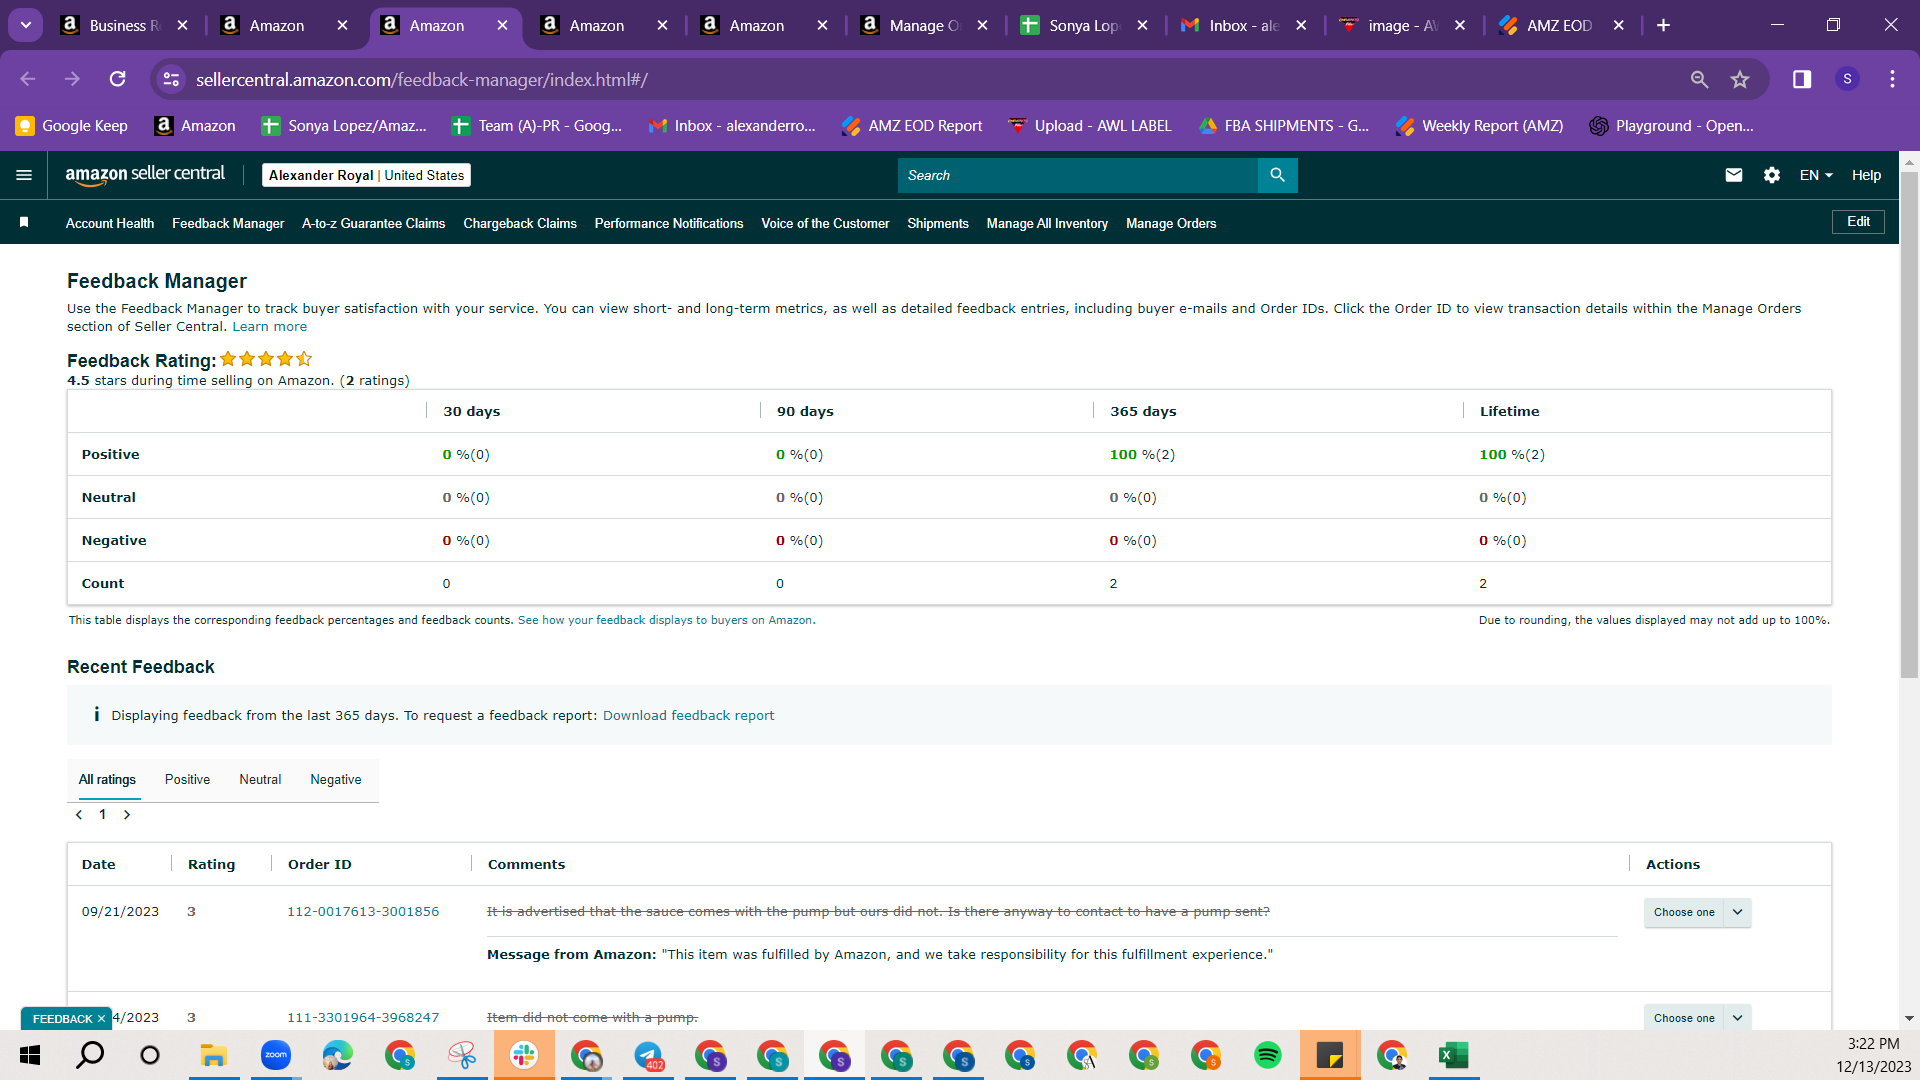The height and width of the screenshot is (1080, 1920).
Task: Open the Chrome three-dot menu
Action: [1892, 79]
